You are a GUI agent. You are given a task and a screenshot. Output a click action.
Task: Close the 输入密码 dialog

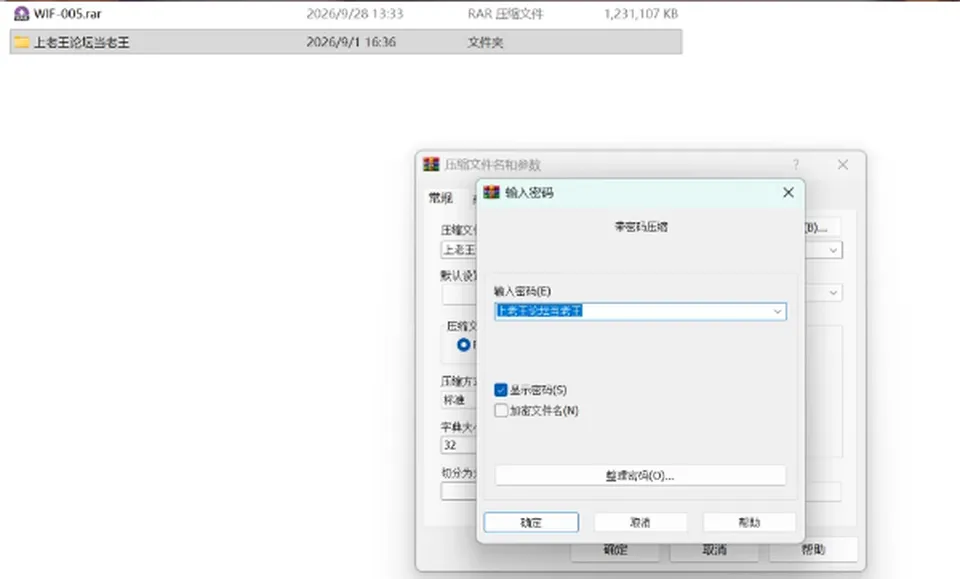click(788, 193)
